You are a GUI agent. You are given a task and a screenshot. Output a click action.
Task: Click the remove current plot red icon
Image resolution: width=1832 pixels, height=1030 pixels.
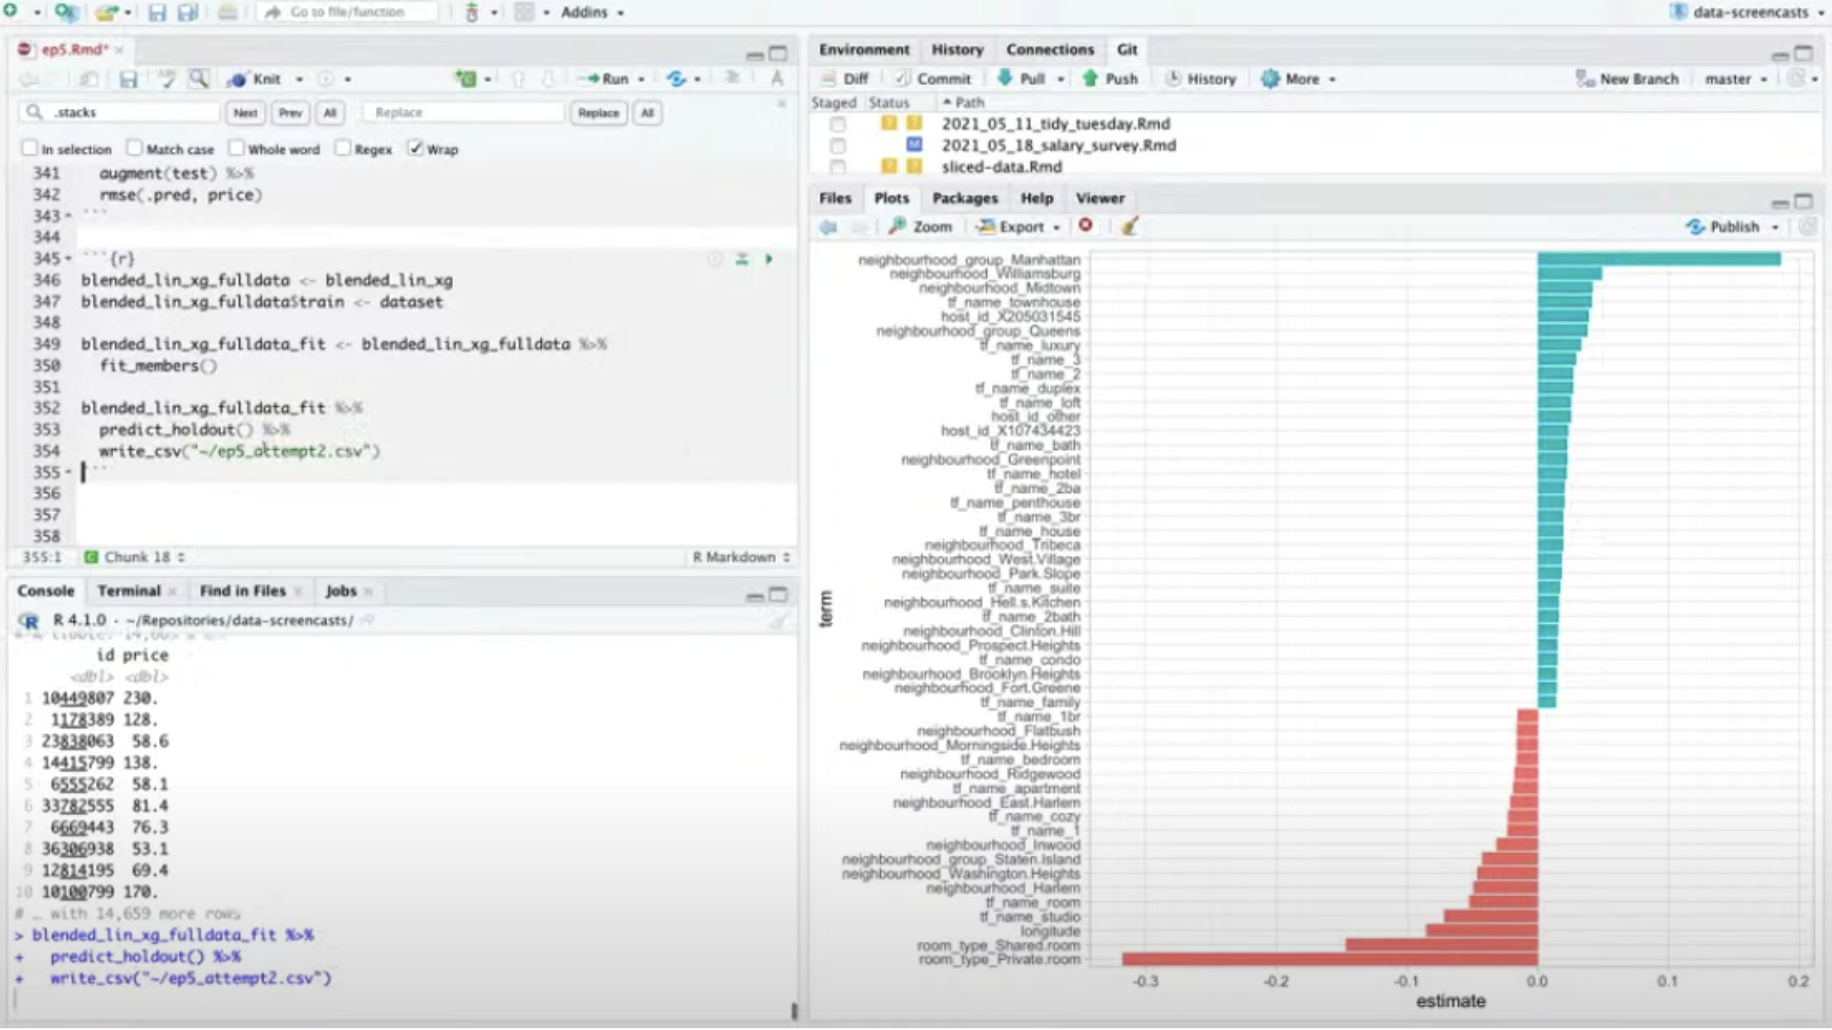1086,226
